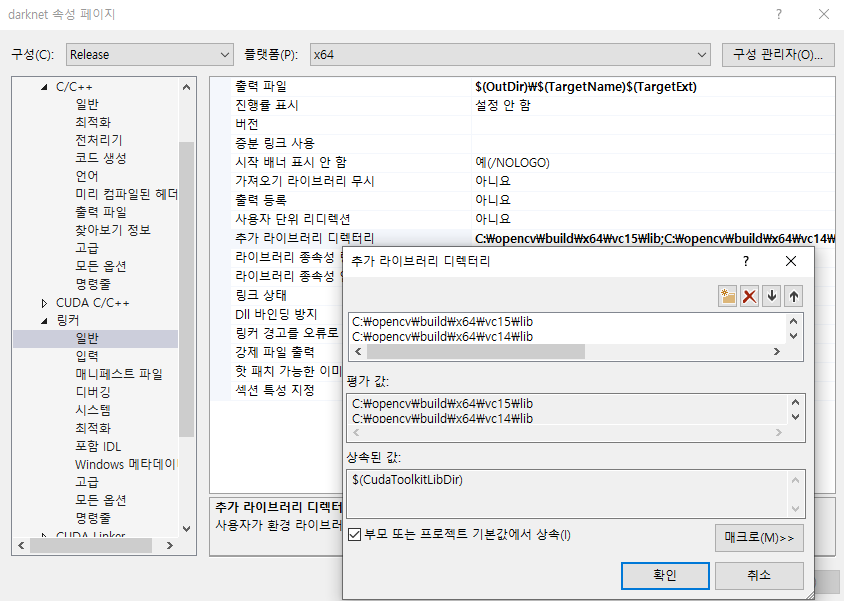Viewport: 844px width, 601px height.
Task: Select 최적화 under C/C++
Action: 93,122
